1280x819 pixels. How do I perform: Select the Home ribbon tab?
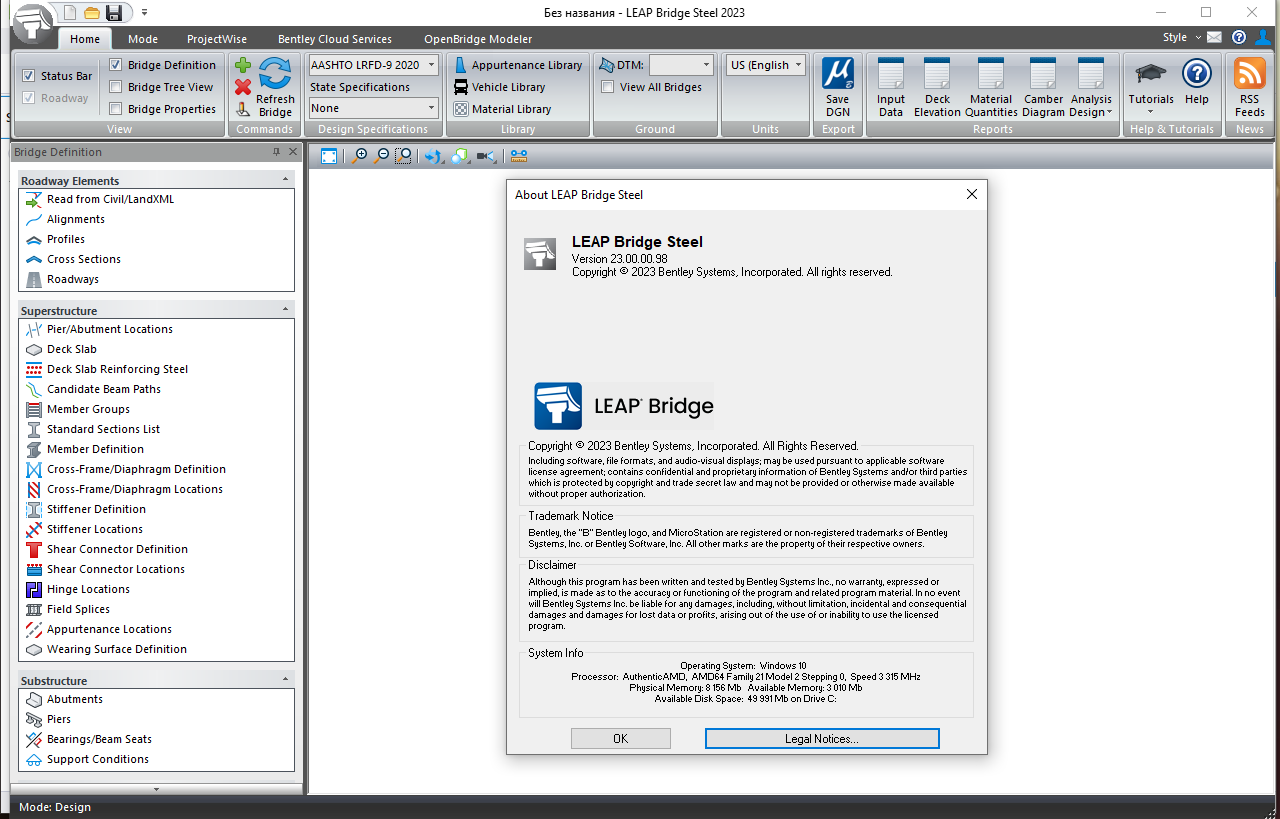click(85, 39)
